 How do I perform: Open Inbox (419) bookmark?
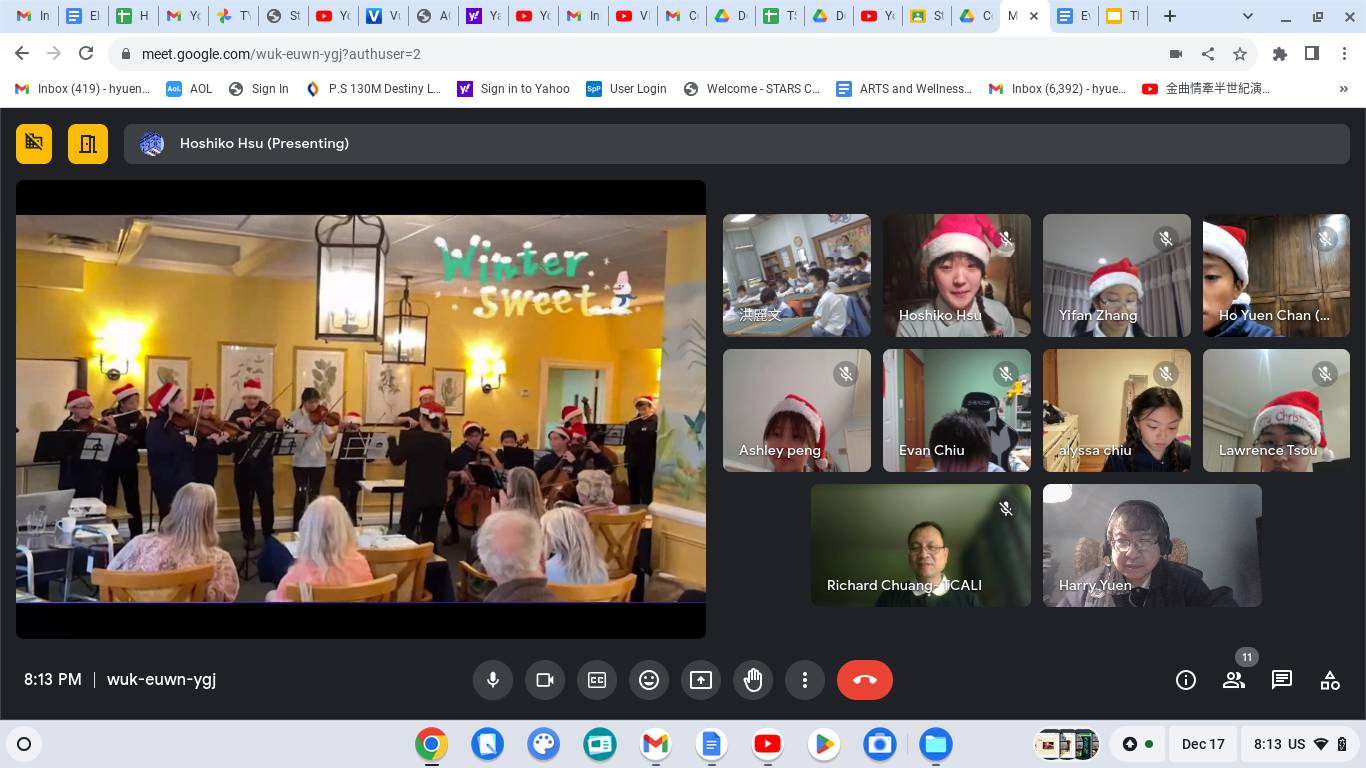[82, 89]
